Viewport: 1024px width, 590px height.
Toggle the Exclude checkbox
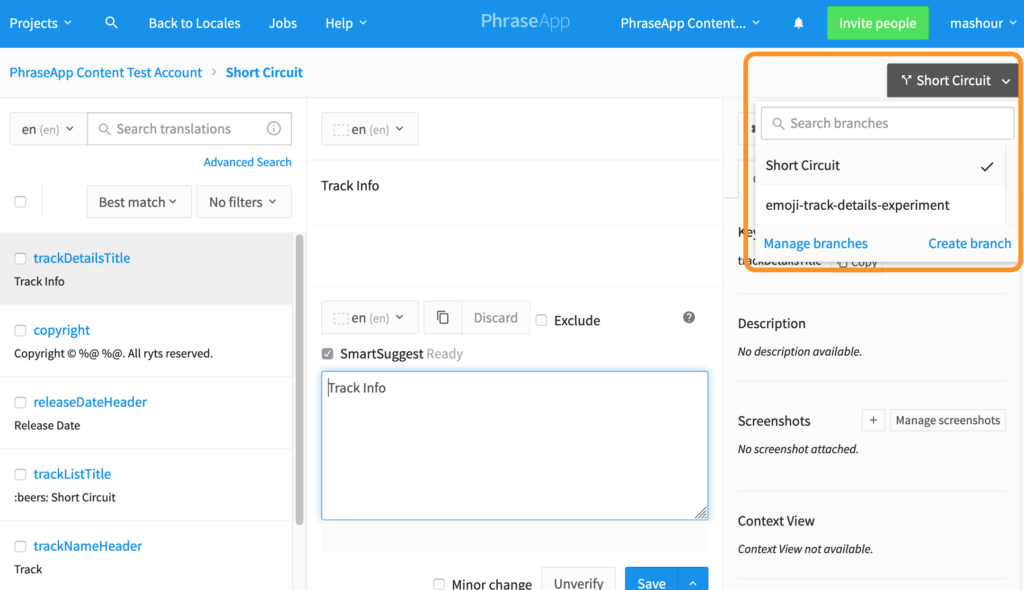[x=541, y=320]
